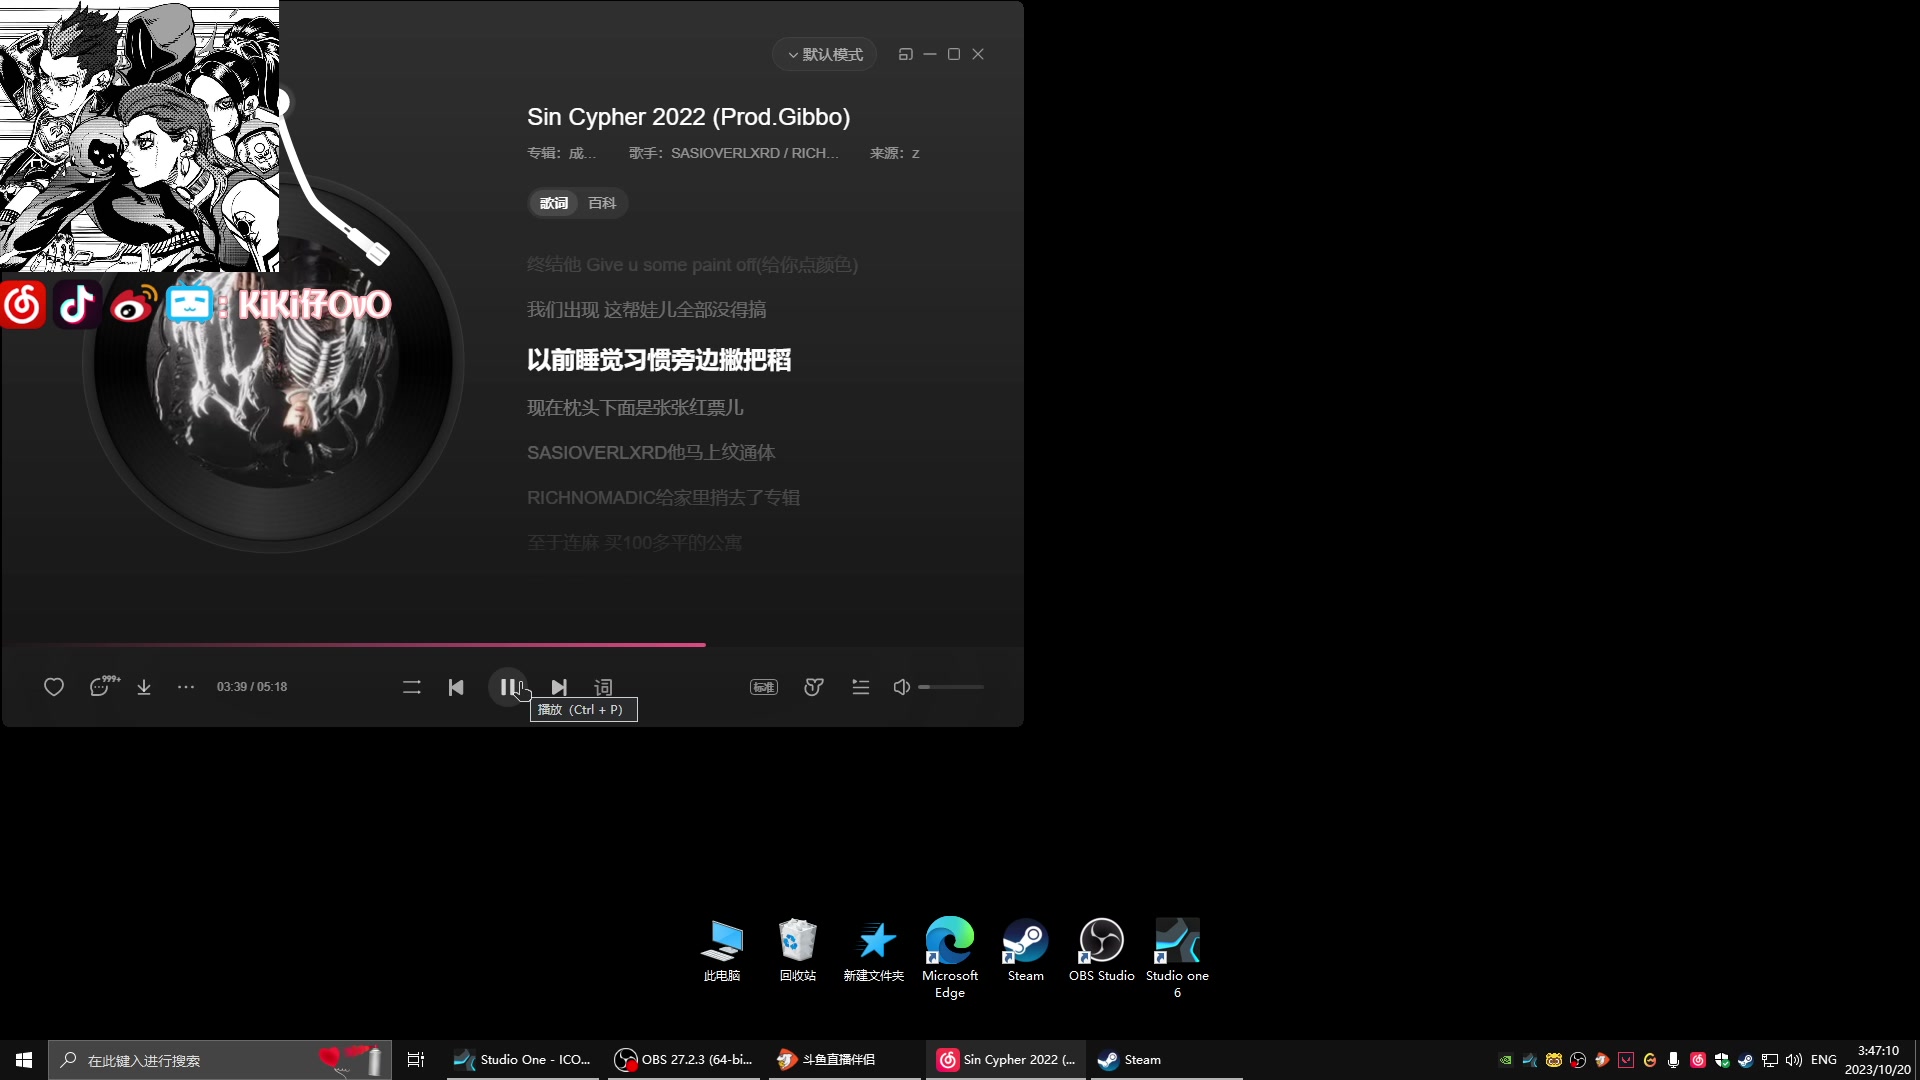
Task: Launch Microsoft Edge from the desktop
Action: click(x=950, y=958)
